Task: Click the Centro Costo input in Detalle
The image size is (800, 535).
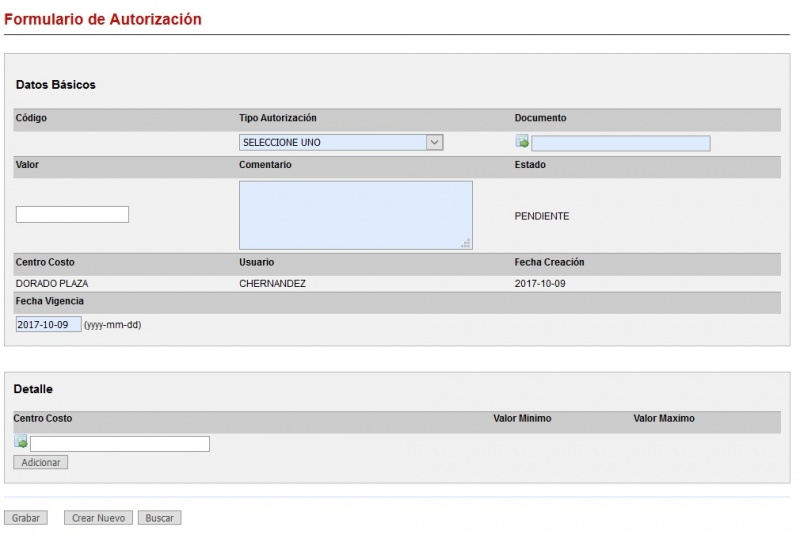Action: [120, 444]
